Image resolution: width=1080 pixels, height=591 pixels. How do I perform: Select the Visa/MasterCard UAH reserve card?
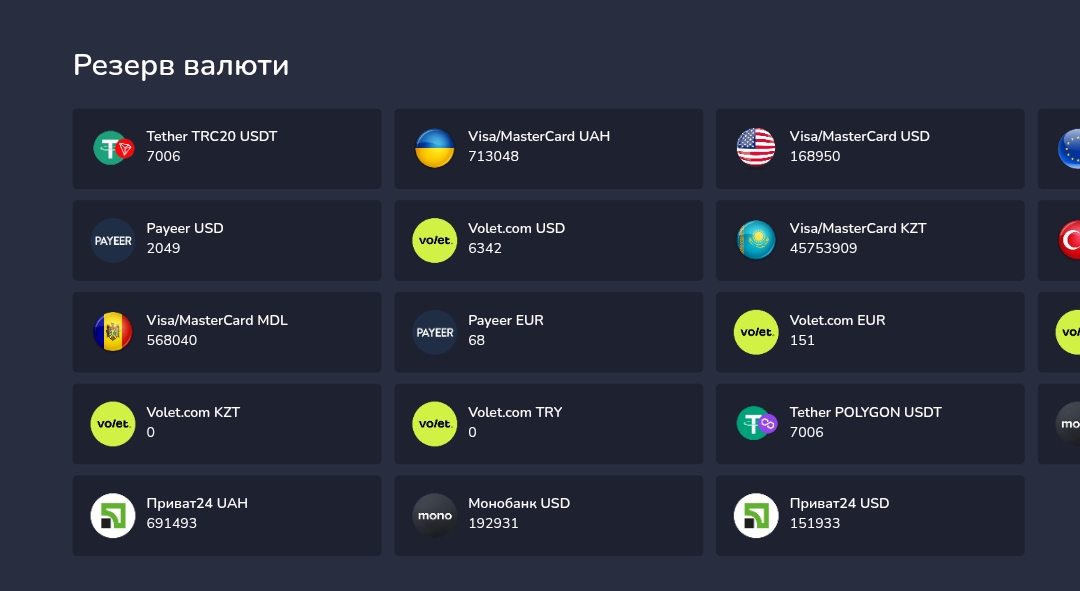click(x=548, y=148)
